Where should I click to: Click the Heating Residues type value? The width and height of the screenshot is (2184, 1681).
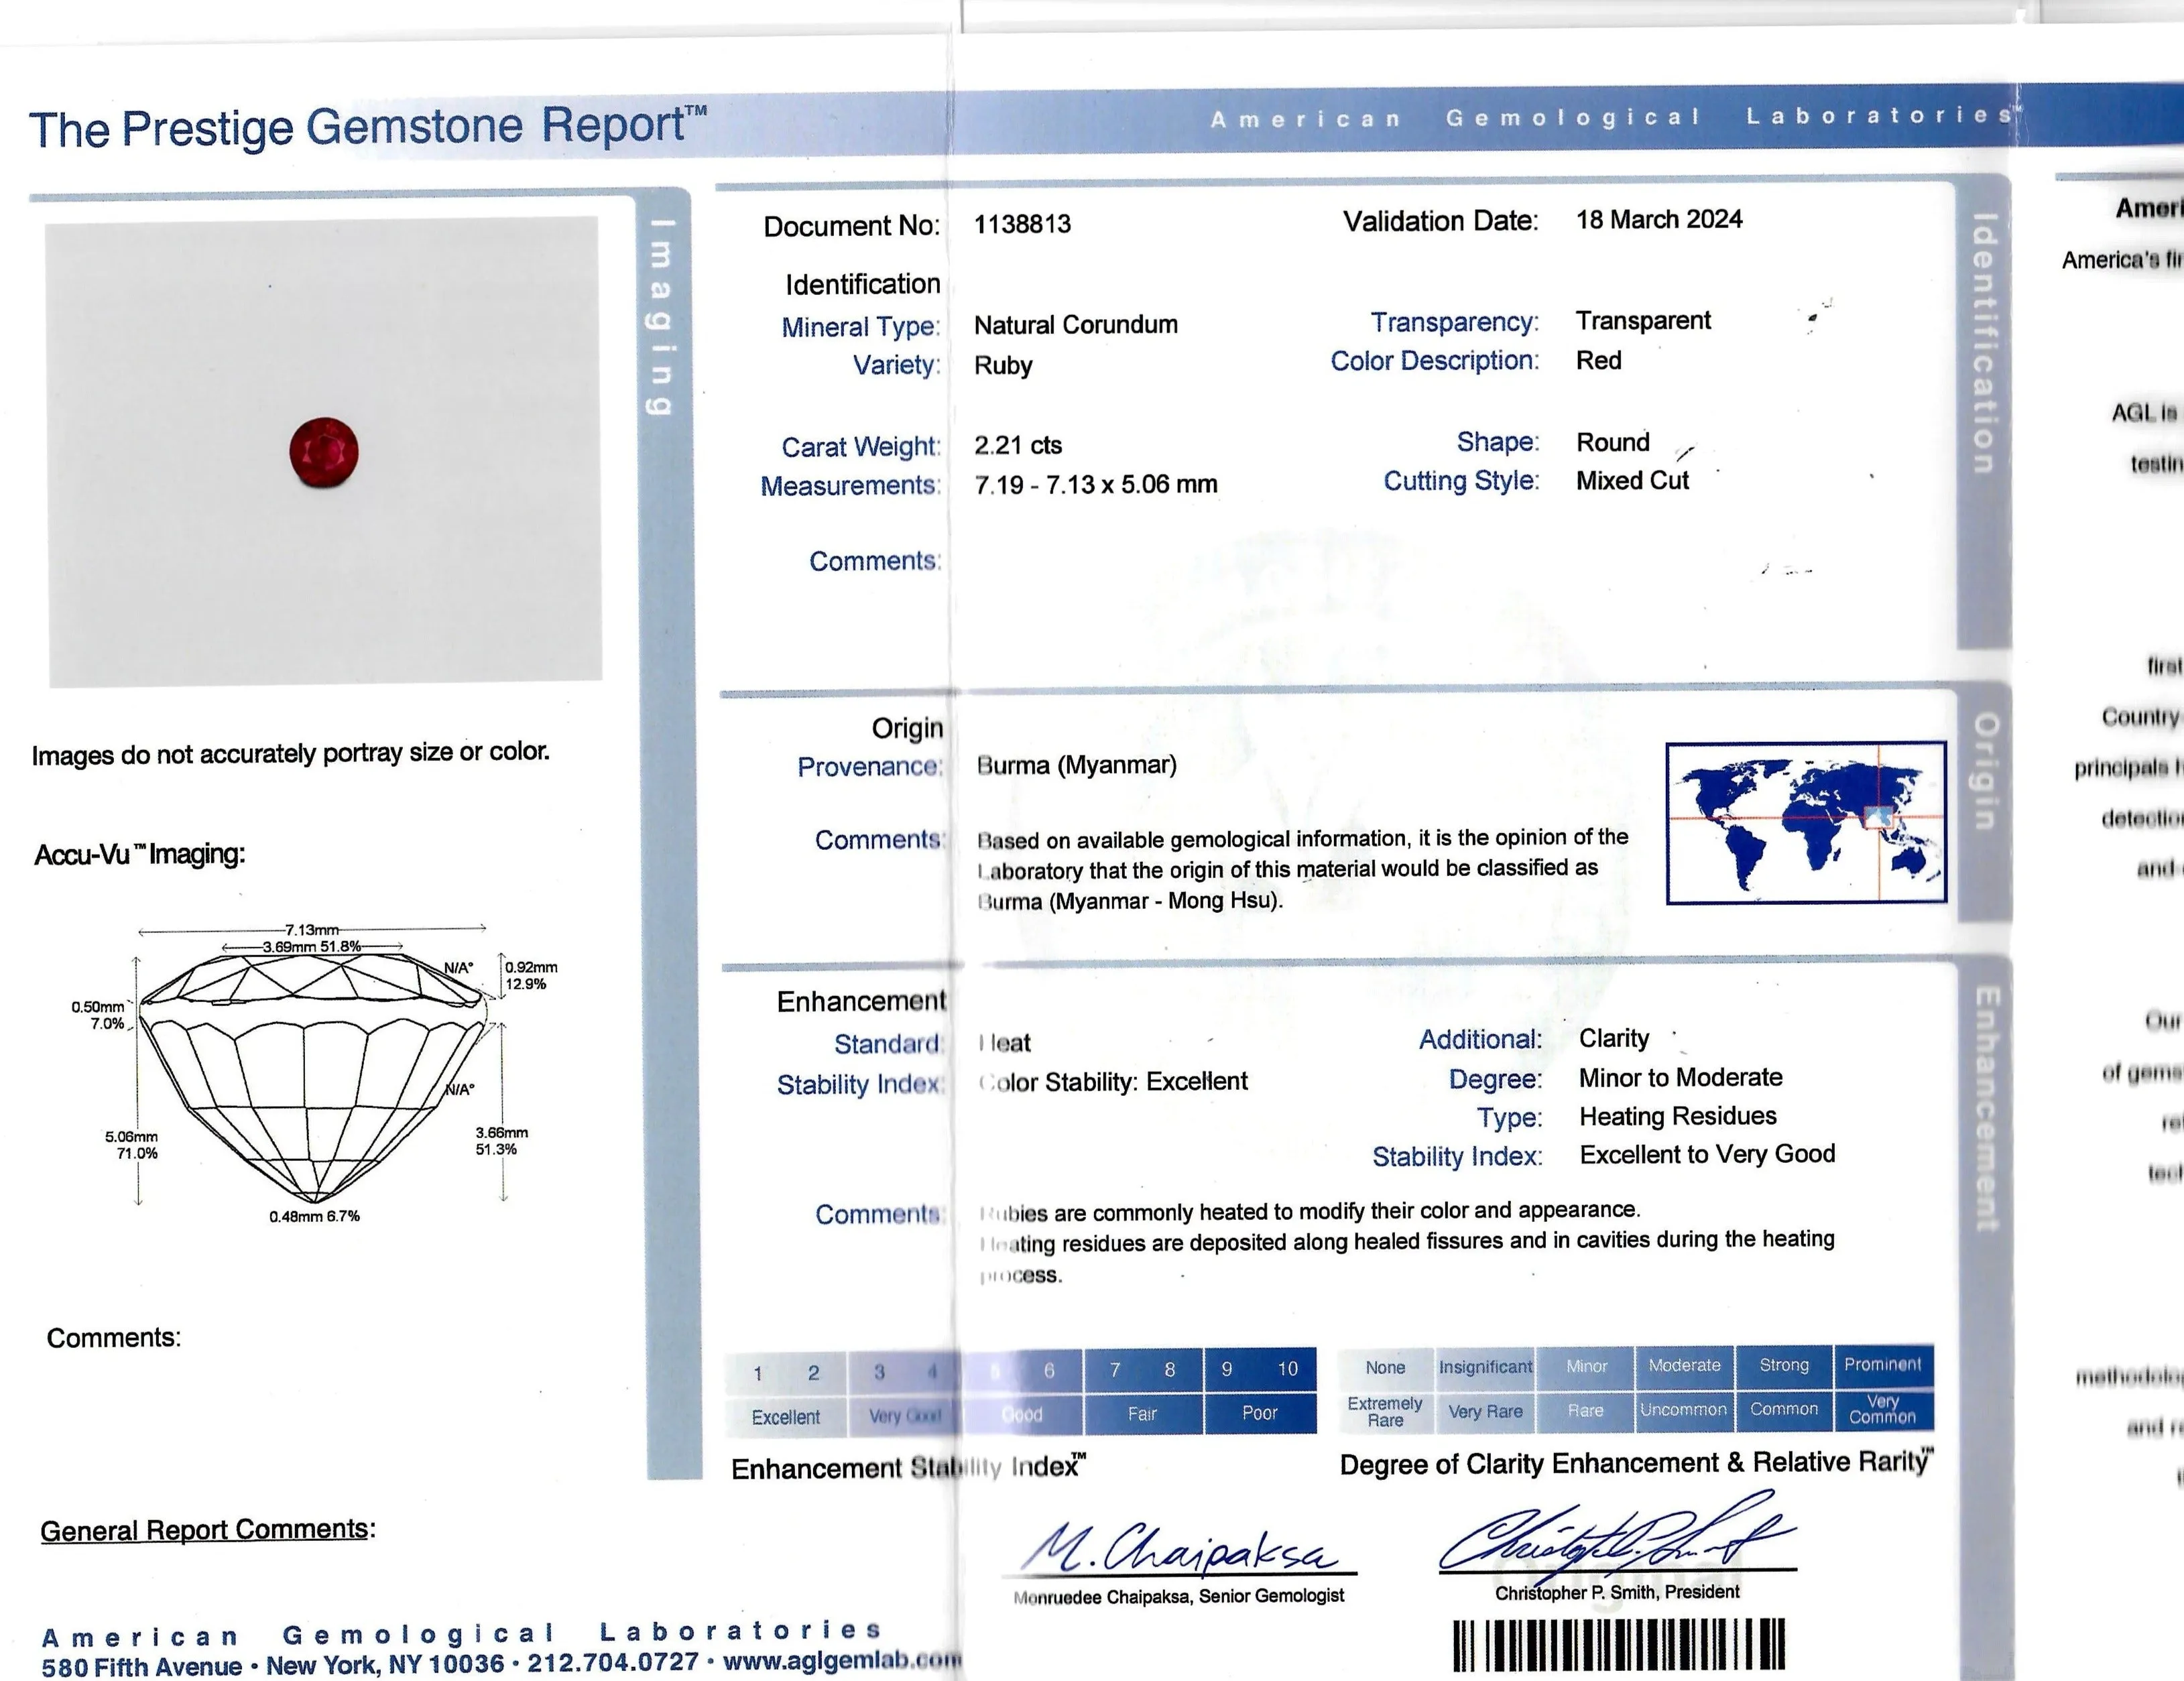1678,1116
